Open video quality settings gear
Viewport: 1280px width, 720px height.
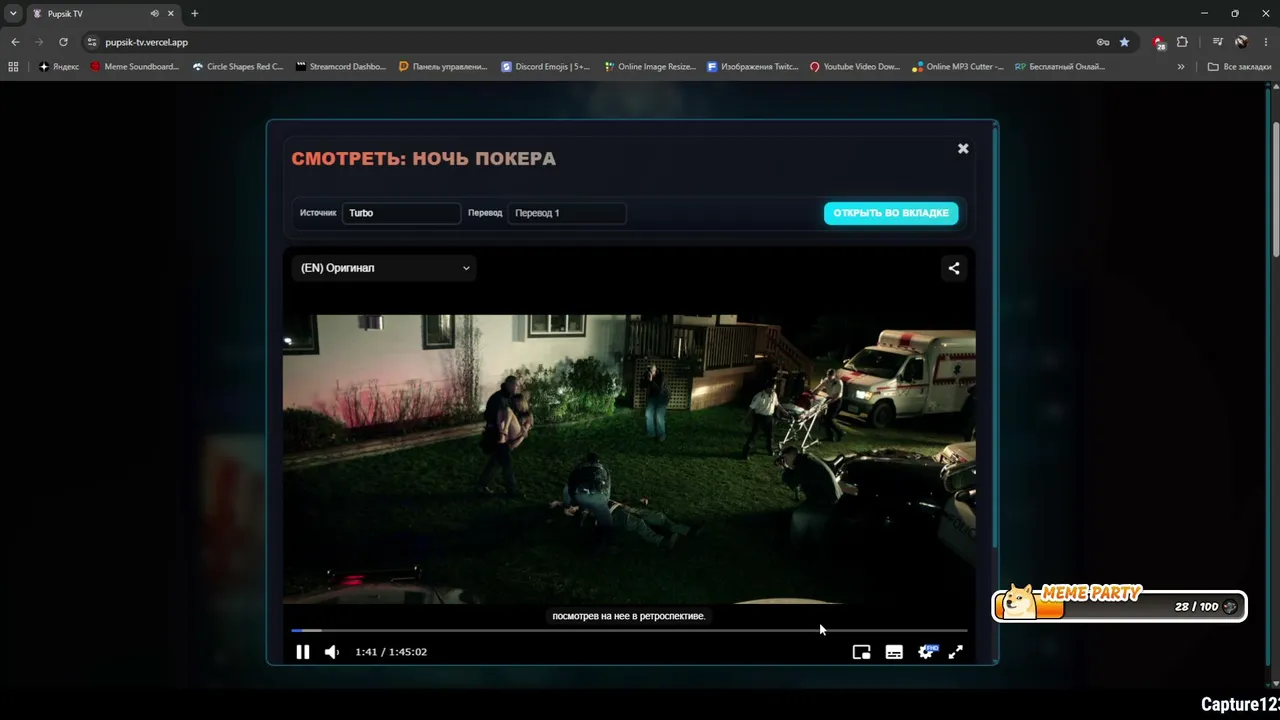point(927,652)
